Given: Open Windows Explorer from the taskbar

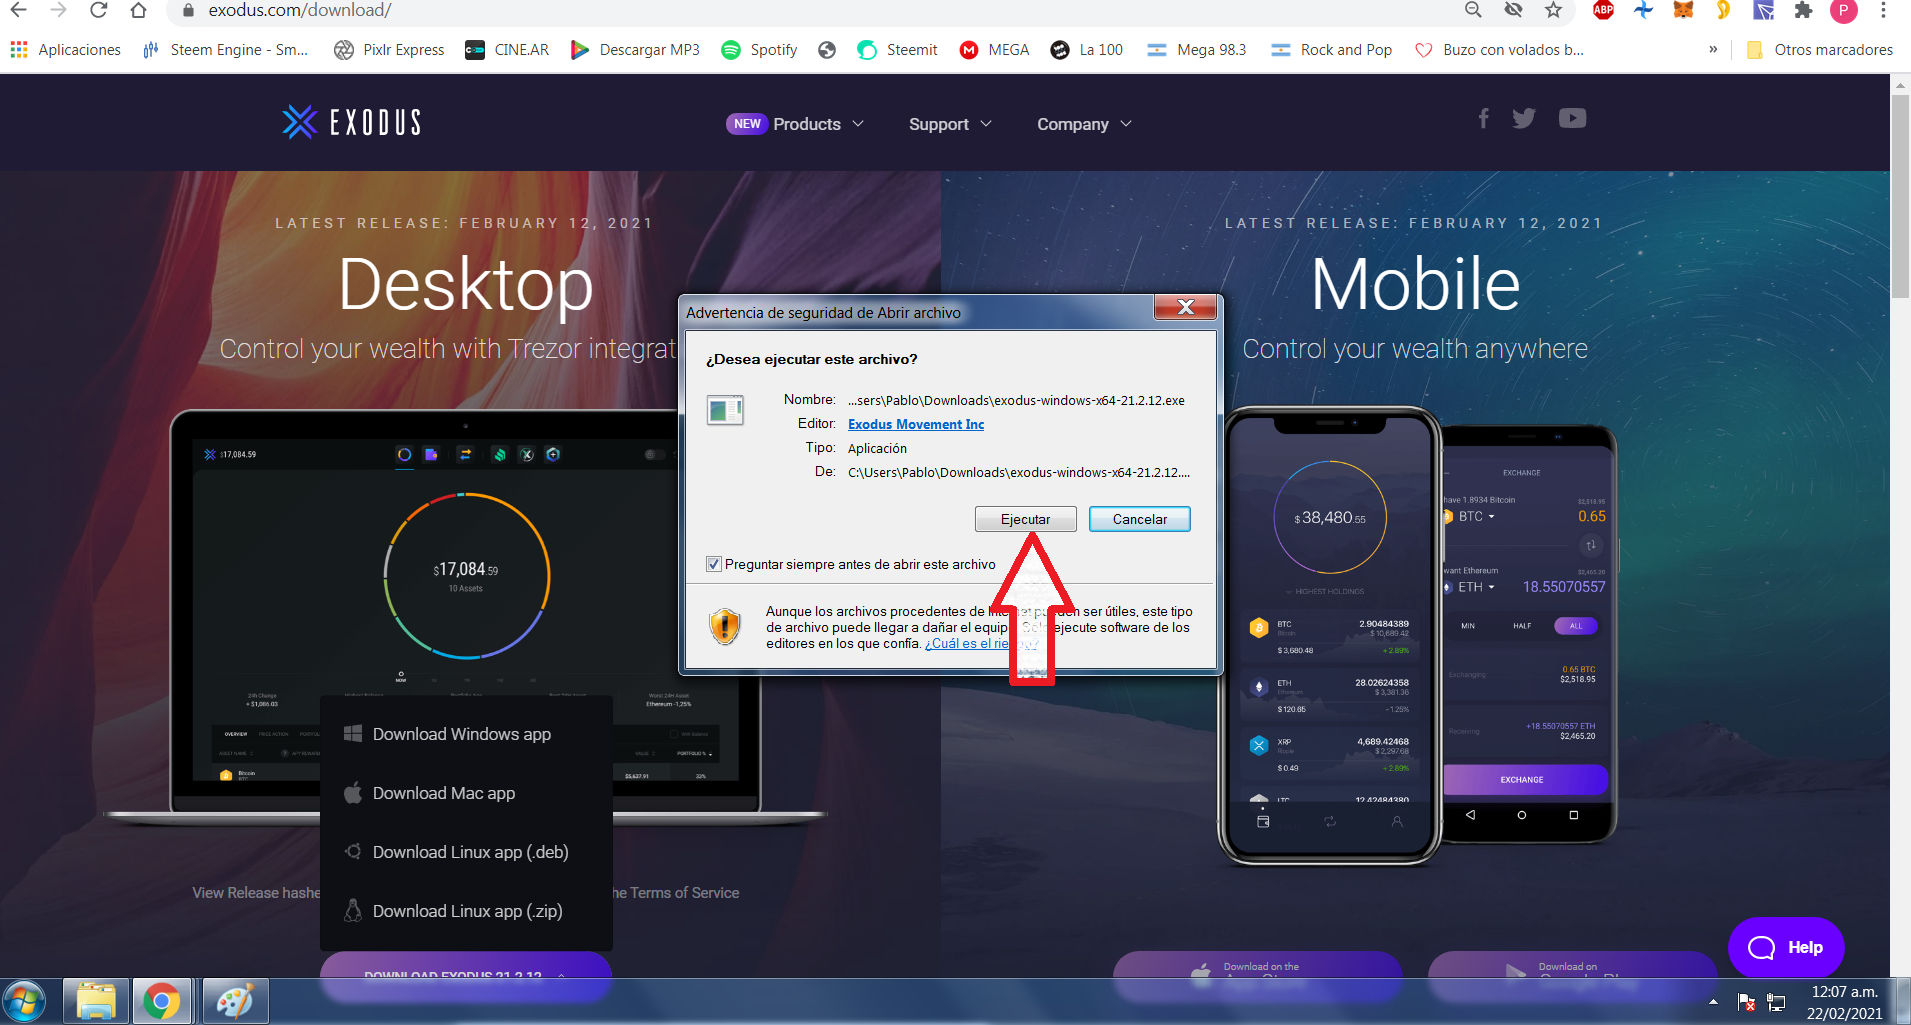Looking at the screenshot, I should 96,1002.
